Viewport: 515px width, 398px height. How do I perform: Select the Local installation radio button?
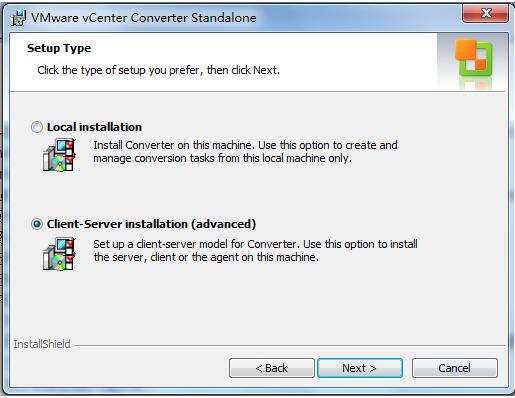click(x=37, y=127)
